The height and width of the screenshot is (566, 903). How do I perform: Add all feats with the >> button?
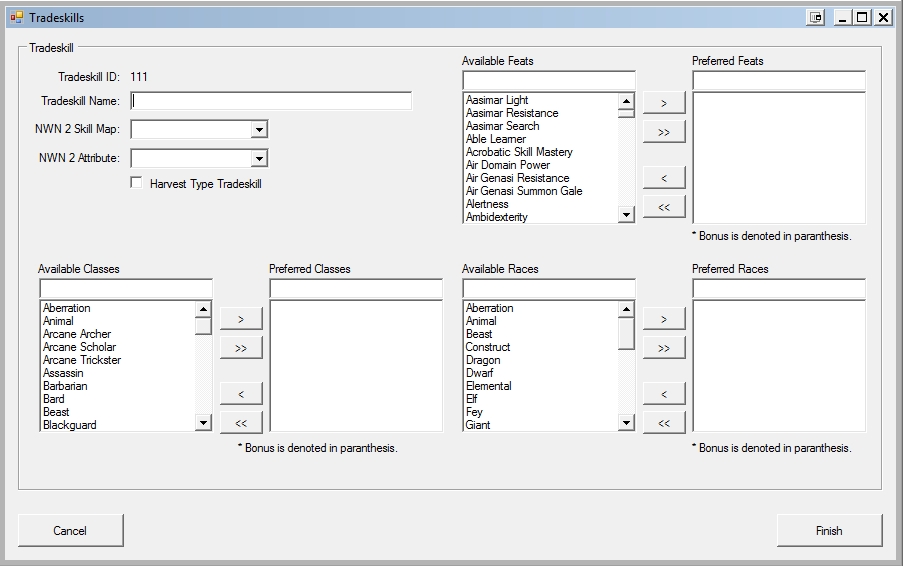click(664, 132)
